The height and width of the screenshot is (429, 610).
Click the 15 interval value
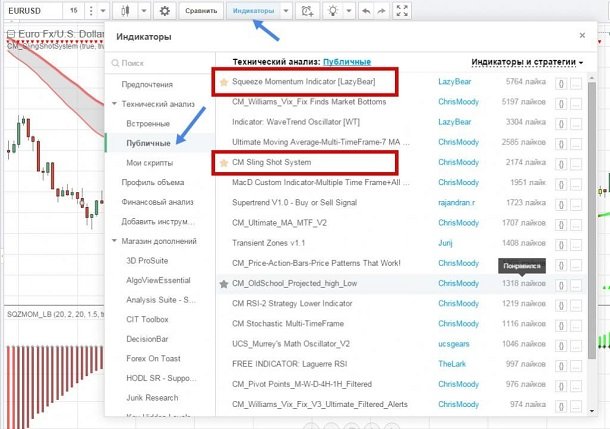(x=74, y=11)
